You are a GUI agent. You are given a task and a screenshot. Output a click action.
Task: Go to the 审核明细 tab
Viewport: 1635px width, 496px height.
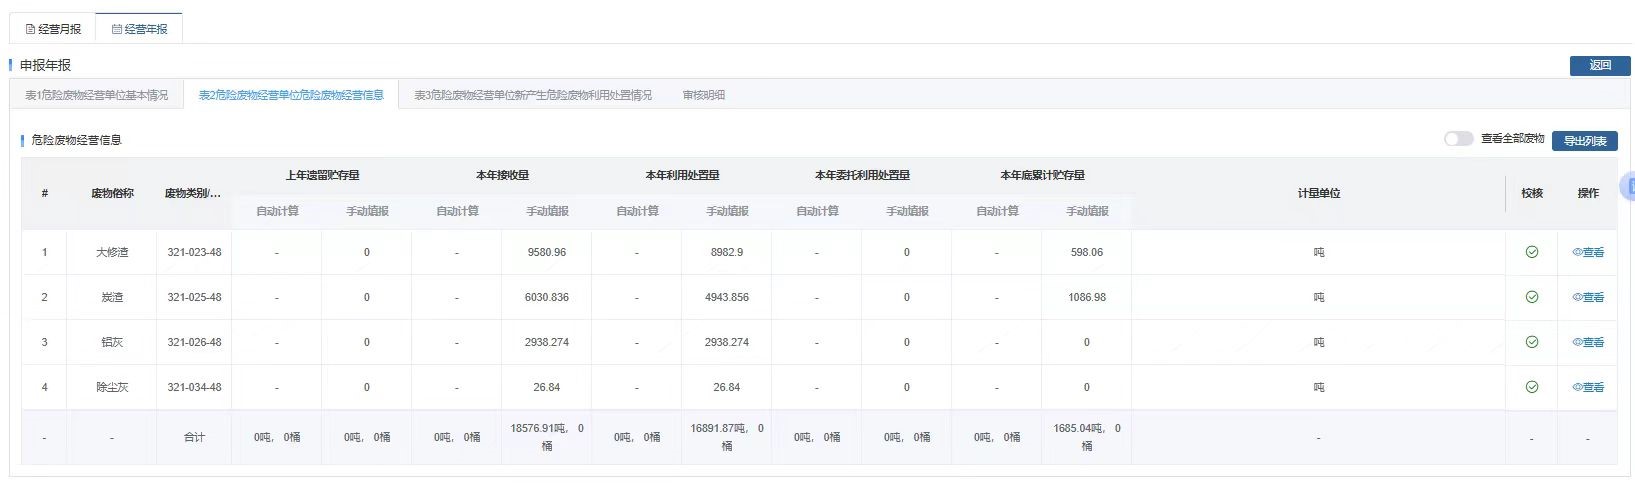[x=703, y=95]
